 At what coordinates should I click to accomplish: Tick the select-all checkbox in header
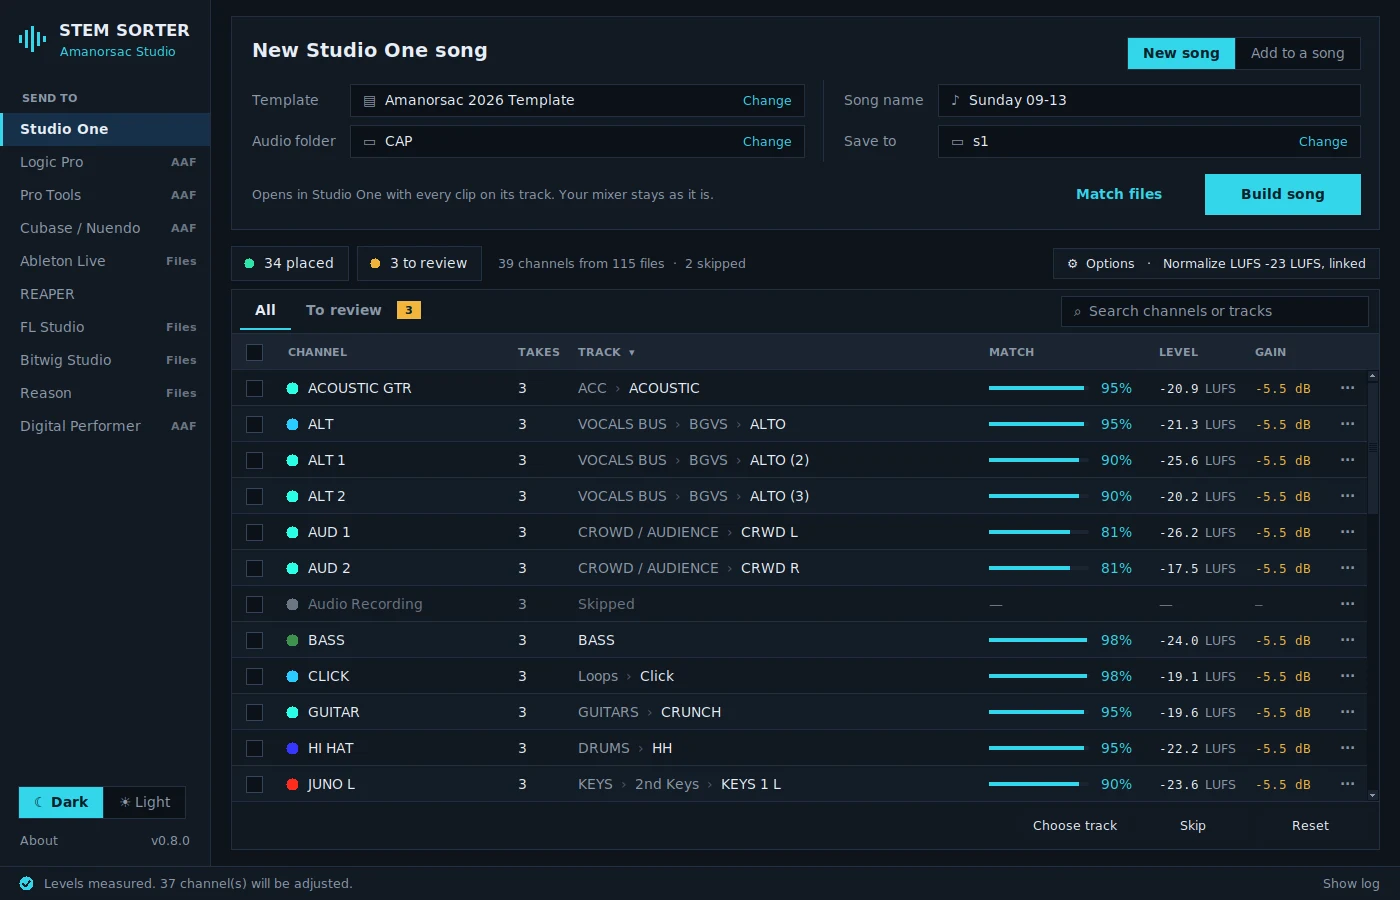tap(254, 352)
